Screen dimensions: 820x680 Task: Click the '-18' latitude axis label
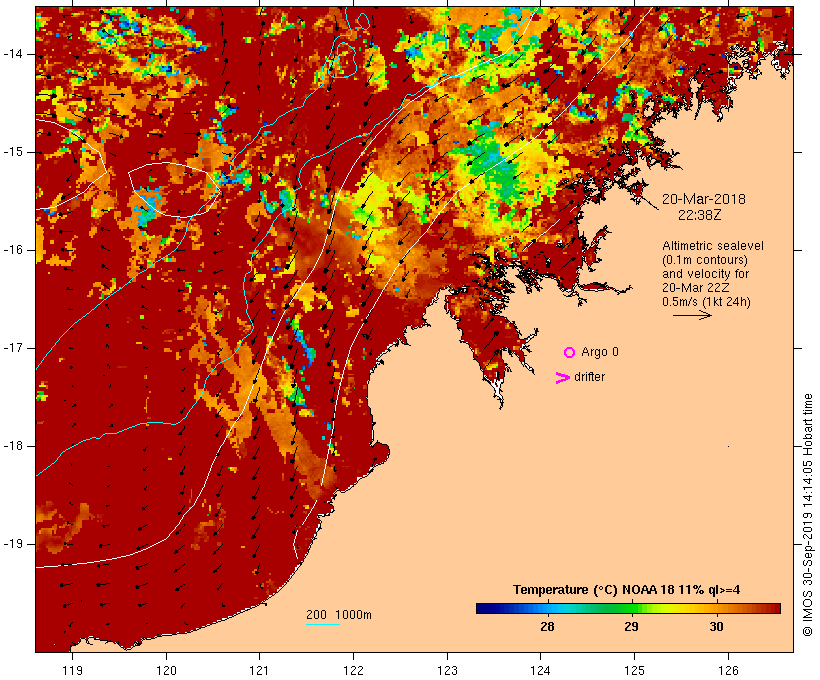pyautogui.click(x=13, y=446)
